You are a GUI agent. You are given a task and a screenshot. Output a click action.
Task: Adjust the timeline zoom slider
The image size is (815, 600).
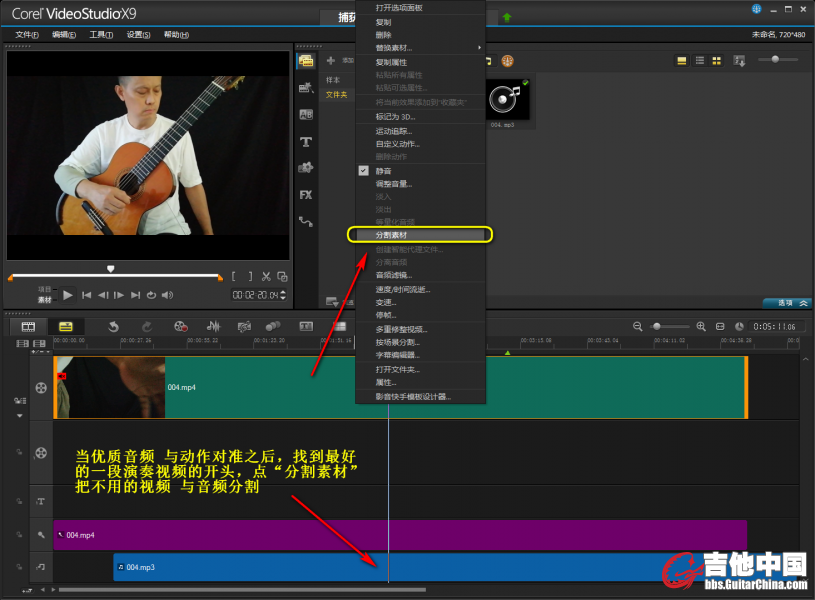(657, 327)
